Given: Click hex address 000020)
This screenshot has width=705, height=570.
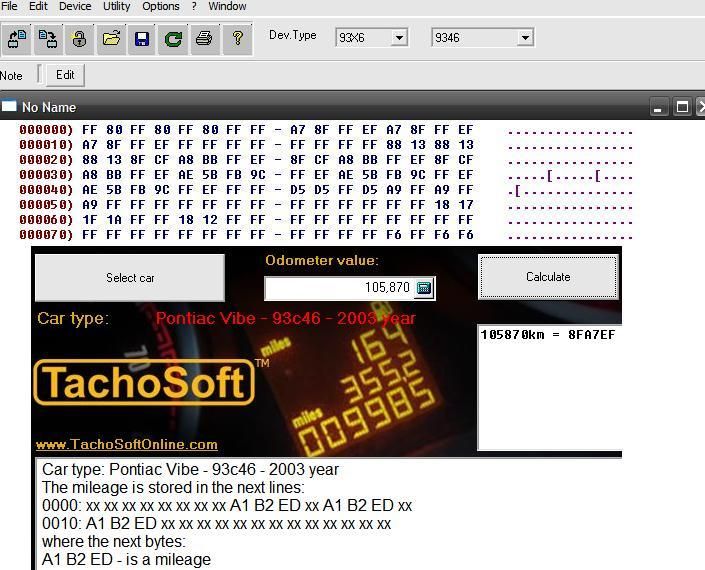Looking at the screenshot, I should [46, 160].
